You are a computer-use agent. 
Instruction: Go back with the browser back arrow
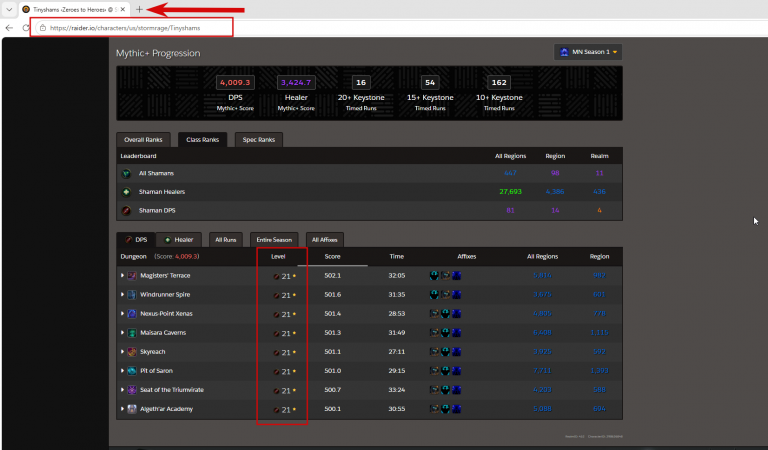[9, 28]
